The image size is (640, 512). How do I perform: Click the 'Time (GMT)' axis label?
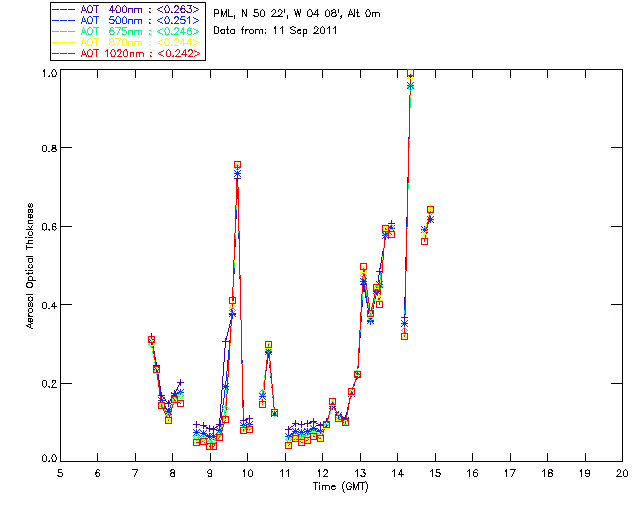tap(341, 487)
